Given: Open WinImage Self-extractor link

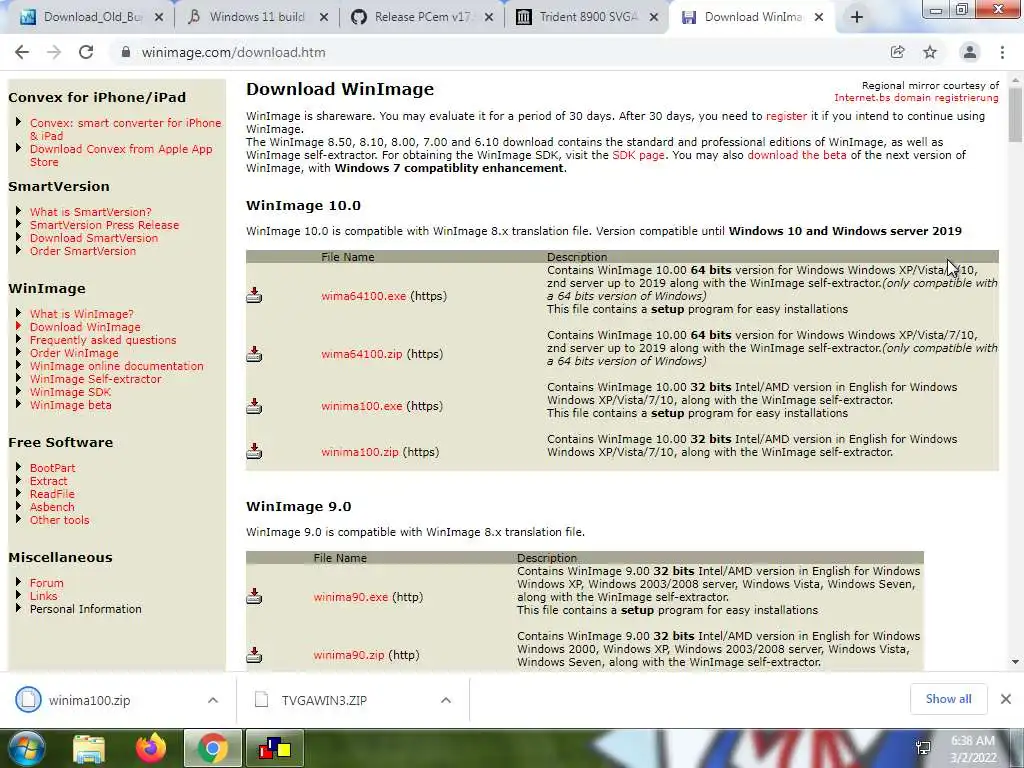Looking at the screenshot, I should tap(95, 379).
